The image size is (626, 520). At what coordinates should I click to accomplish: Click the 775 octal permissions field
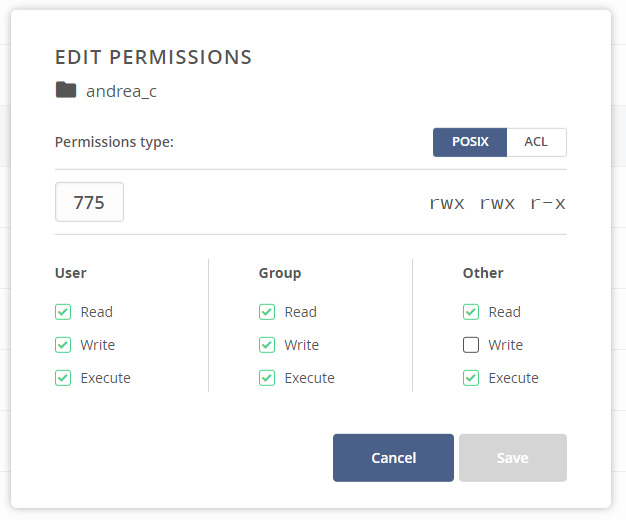click(x=89, y=202)
